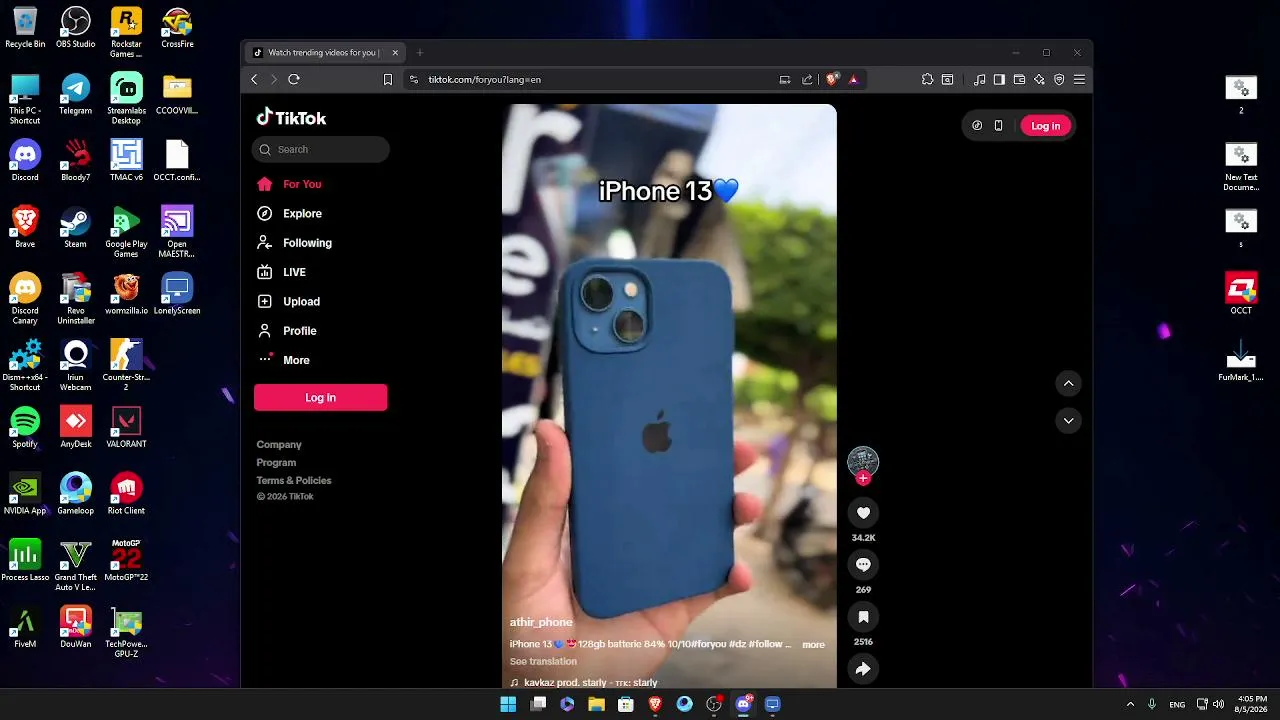
Task: Follow the creator with the red plus button
Action: tap(863, 478)
